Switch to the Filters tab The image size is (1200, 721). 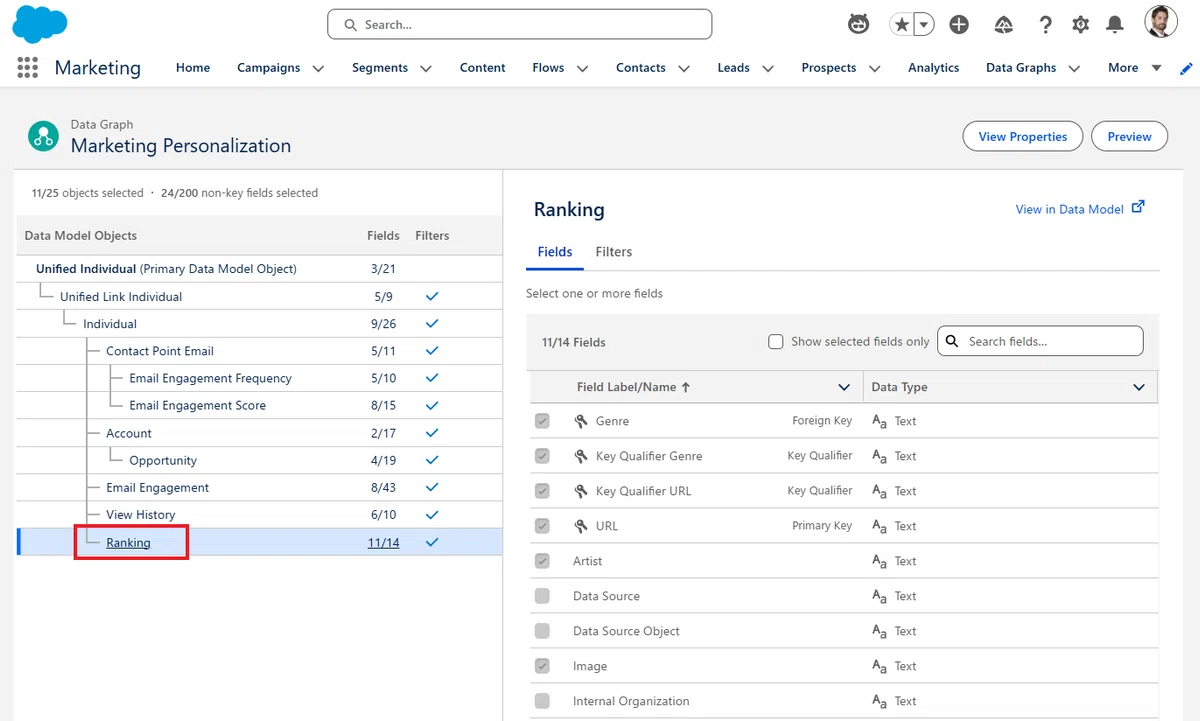pos(614,252)
